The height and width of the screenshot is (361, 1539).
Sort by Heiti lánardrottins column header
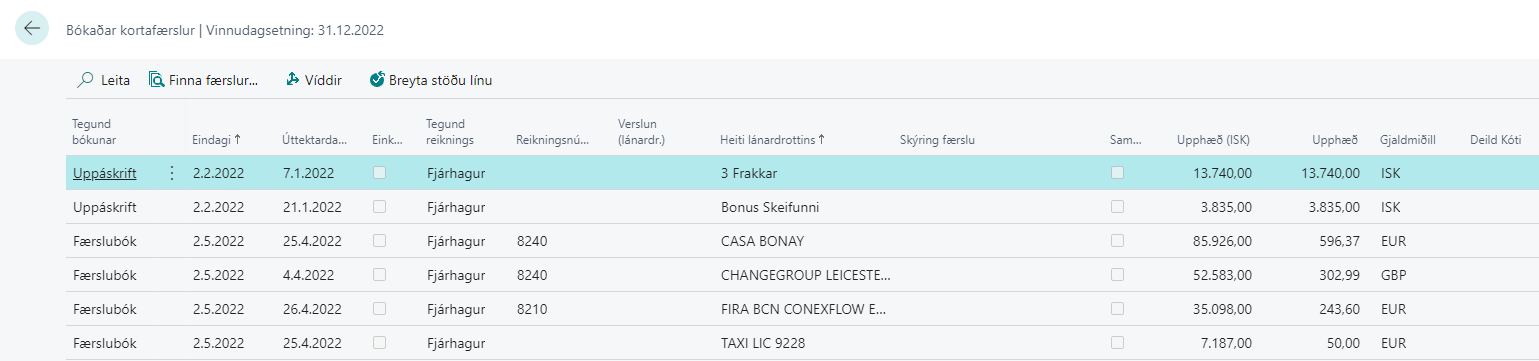[772, 140]
